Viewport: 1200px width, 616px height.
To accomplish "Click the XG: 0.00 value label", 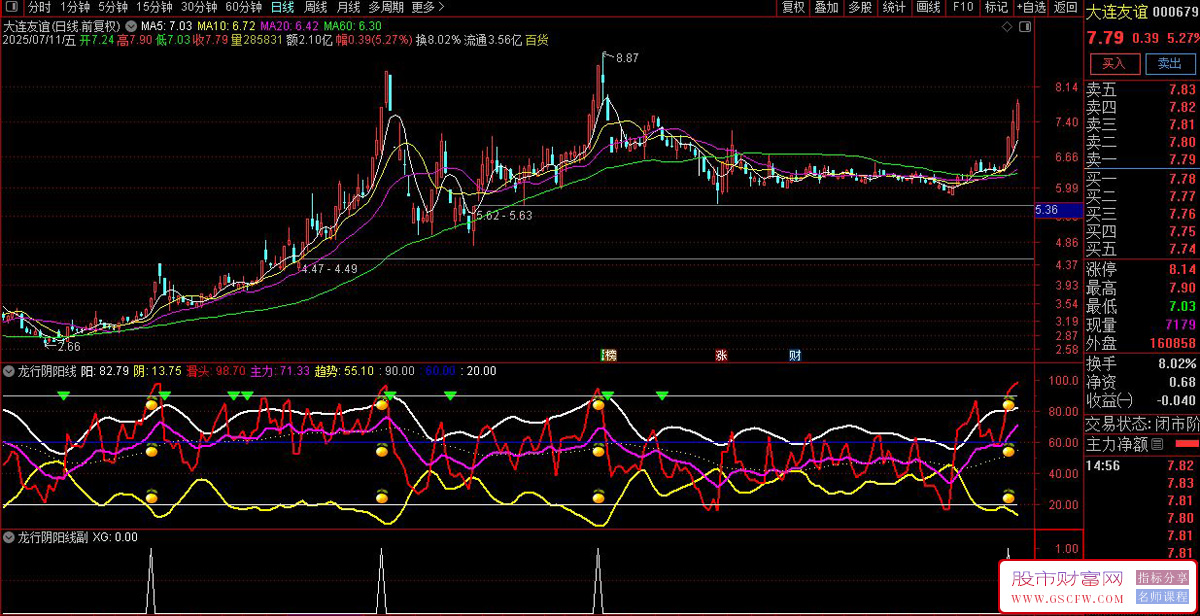I will (x=115, y=537).
